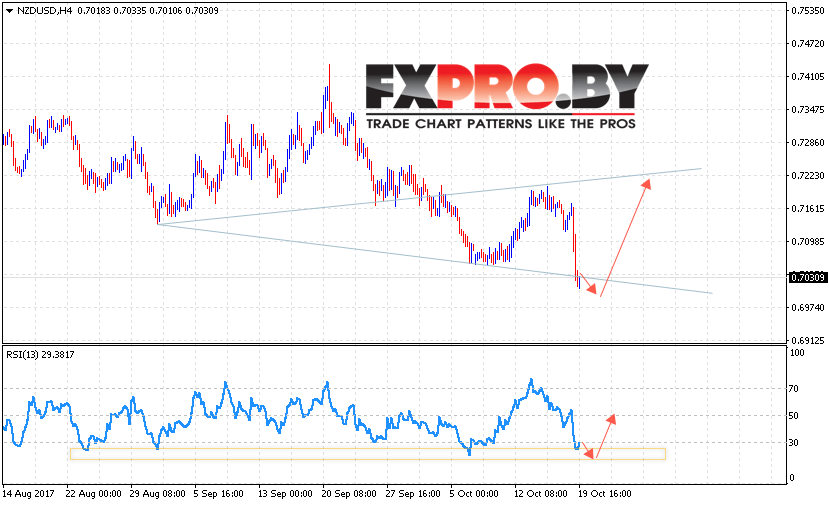Click the RSI scale value 0
This screenshot has width=829, height=505.
[791, 478]
